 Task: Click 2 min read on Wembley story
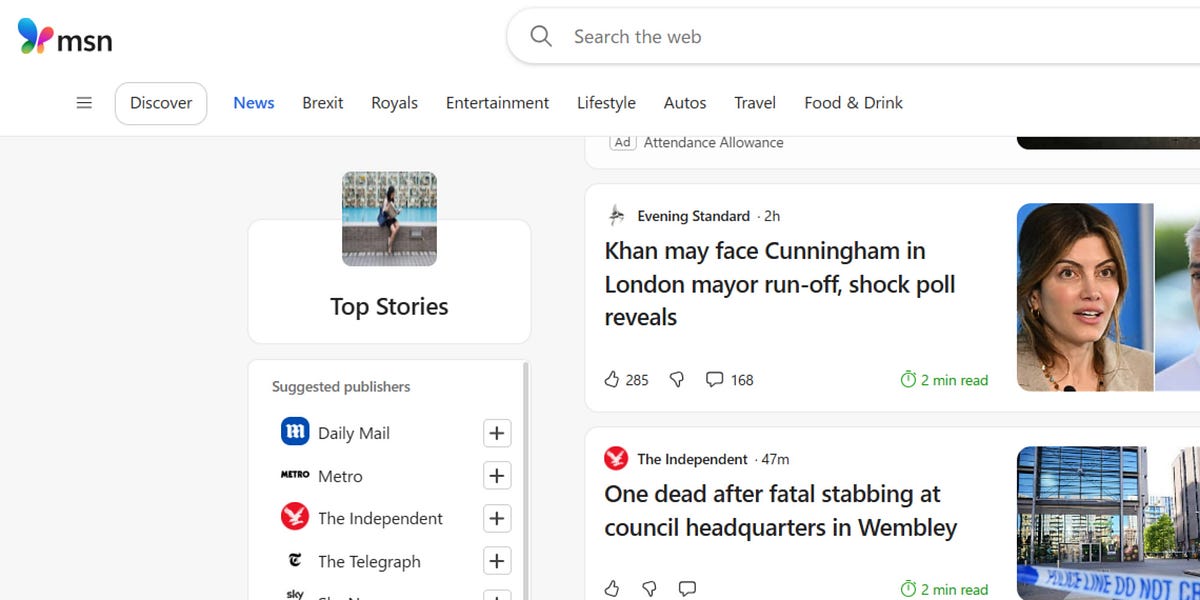click(944, 589)
